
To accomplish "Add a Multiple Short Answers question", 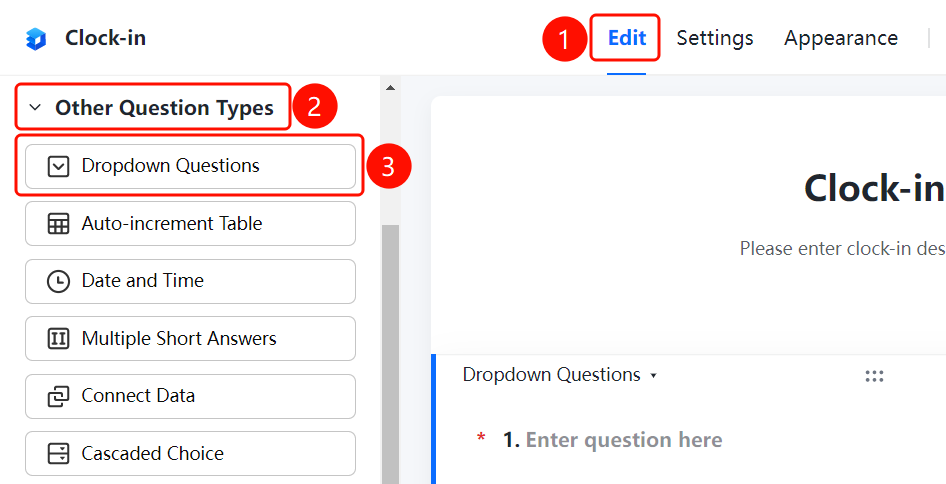I will (190, 339).
